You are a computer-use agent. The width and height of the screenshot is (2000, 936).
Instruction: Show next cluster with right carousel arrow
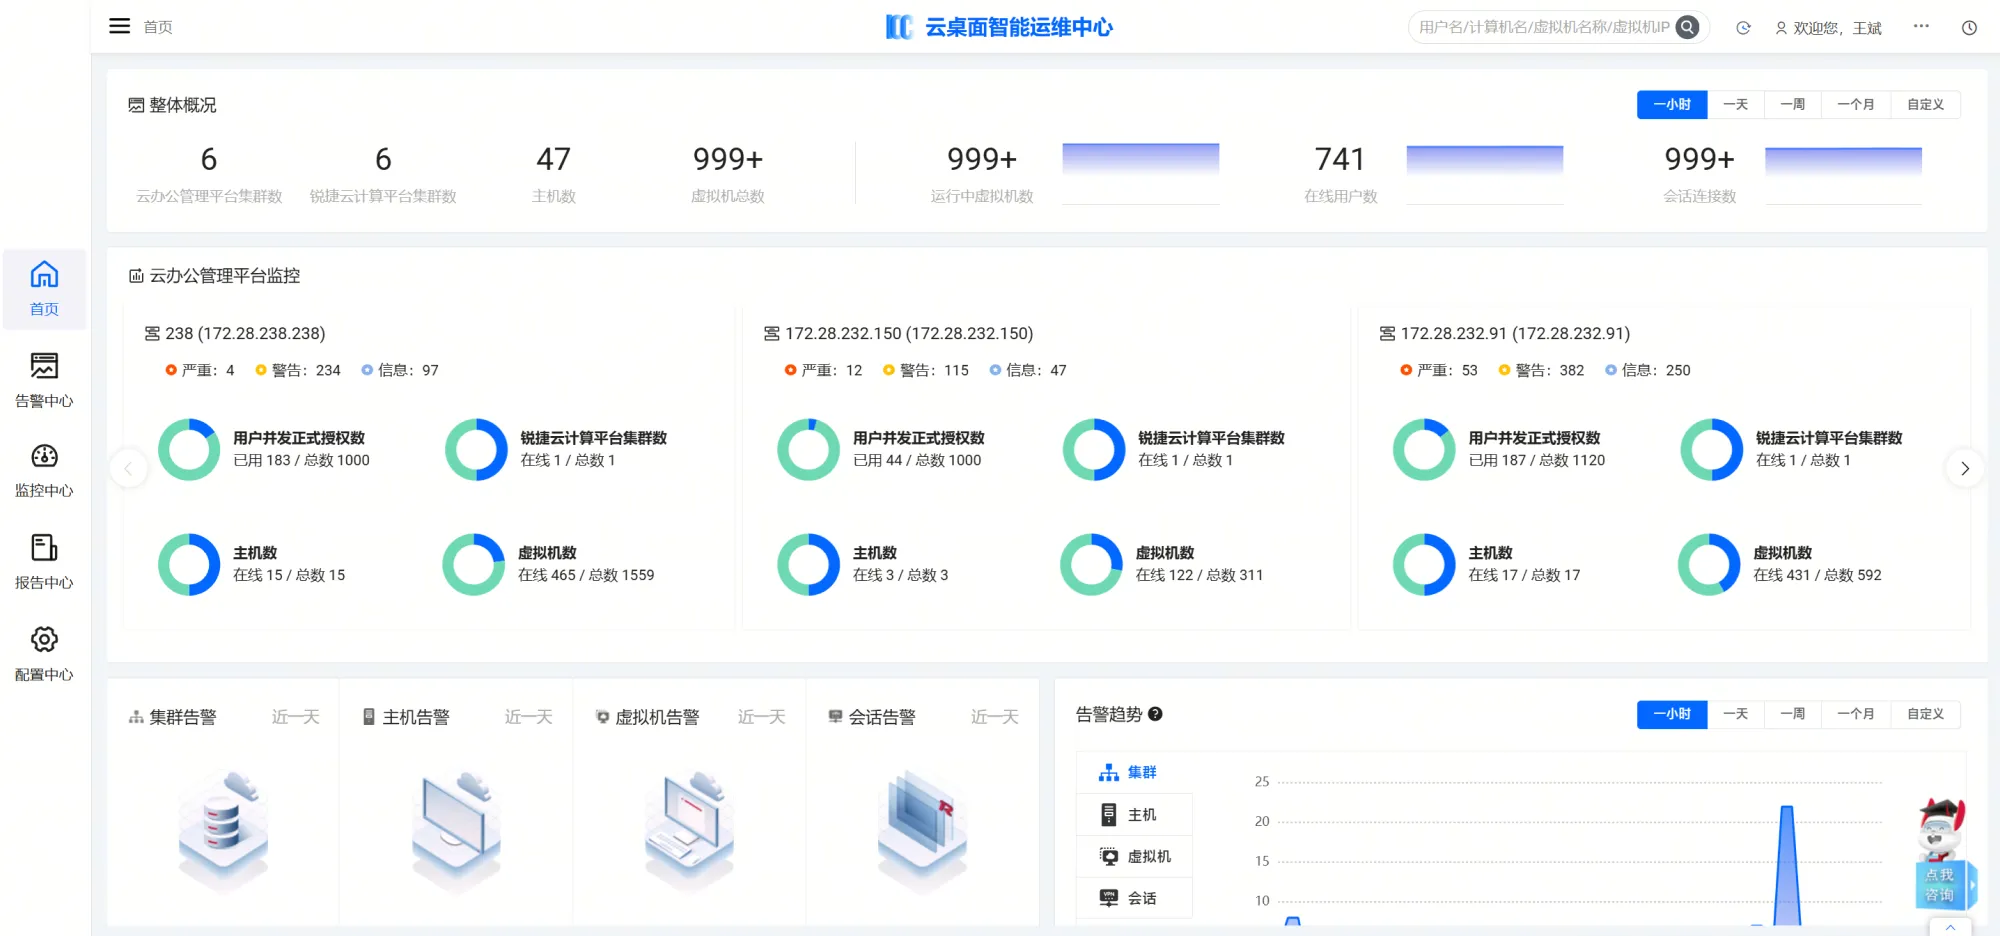click(1964, 469)
